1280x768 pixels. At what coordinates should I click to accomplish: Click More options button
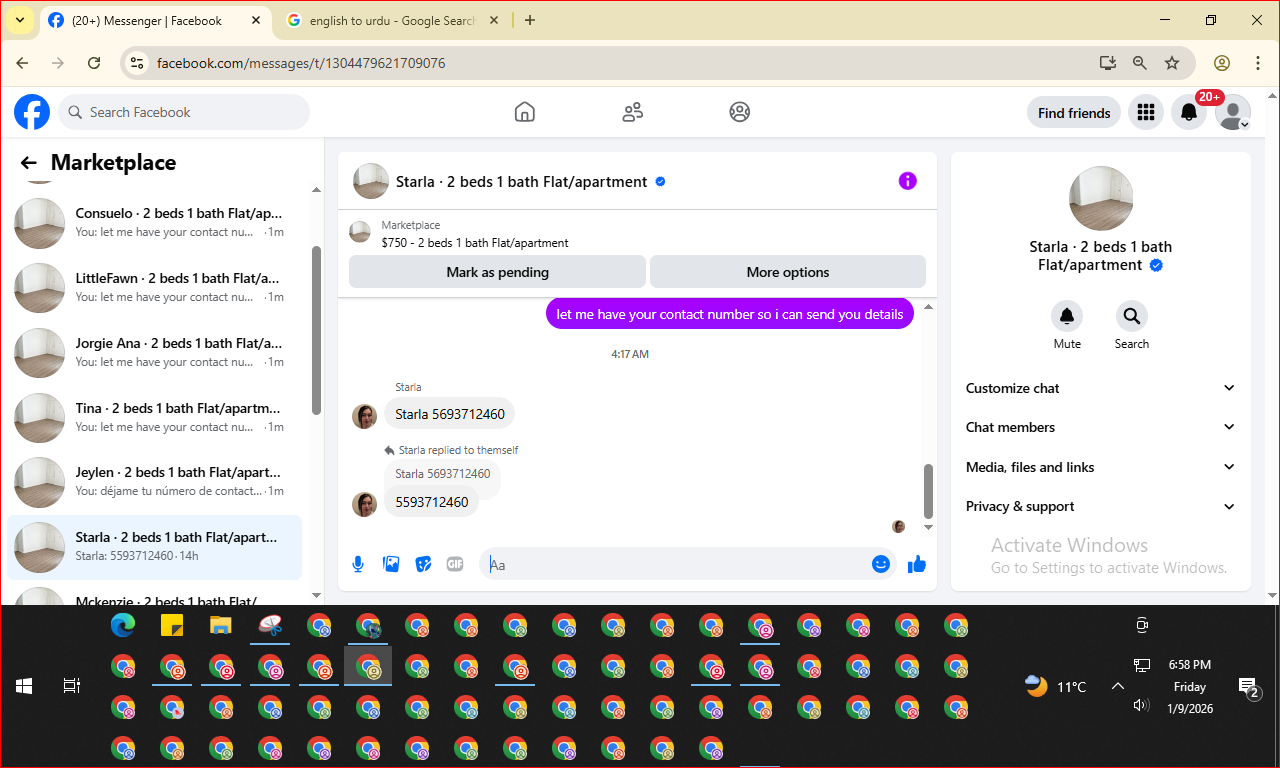click(x=788, y=272)
